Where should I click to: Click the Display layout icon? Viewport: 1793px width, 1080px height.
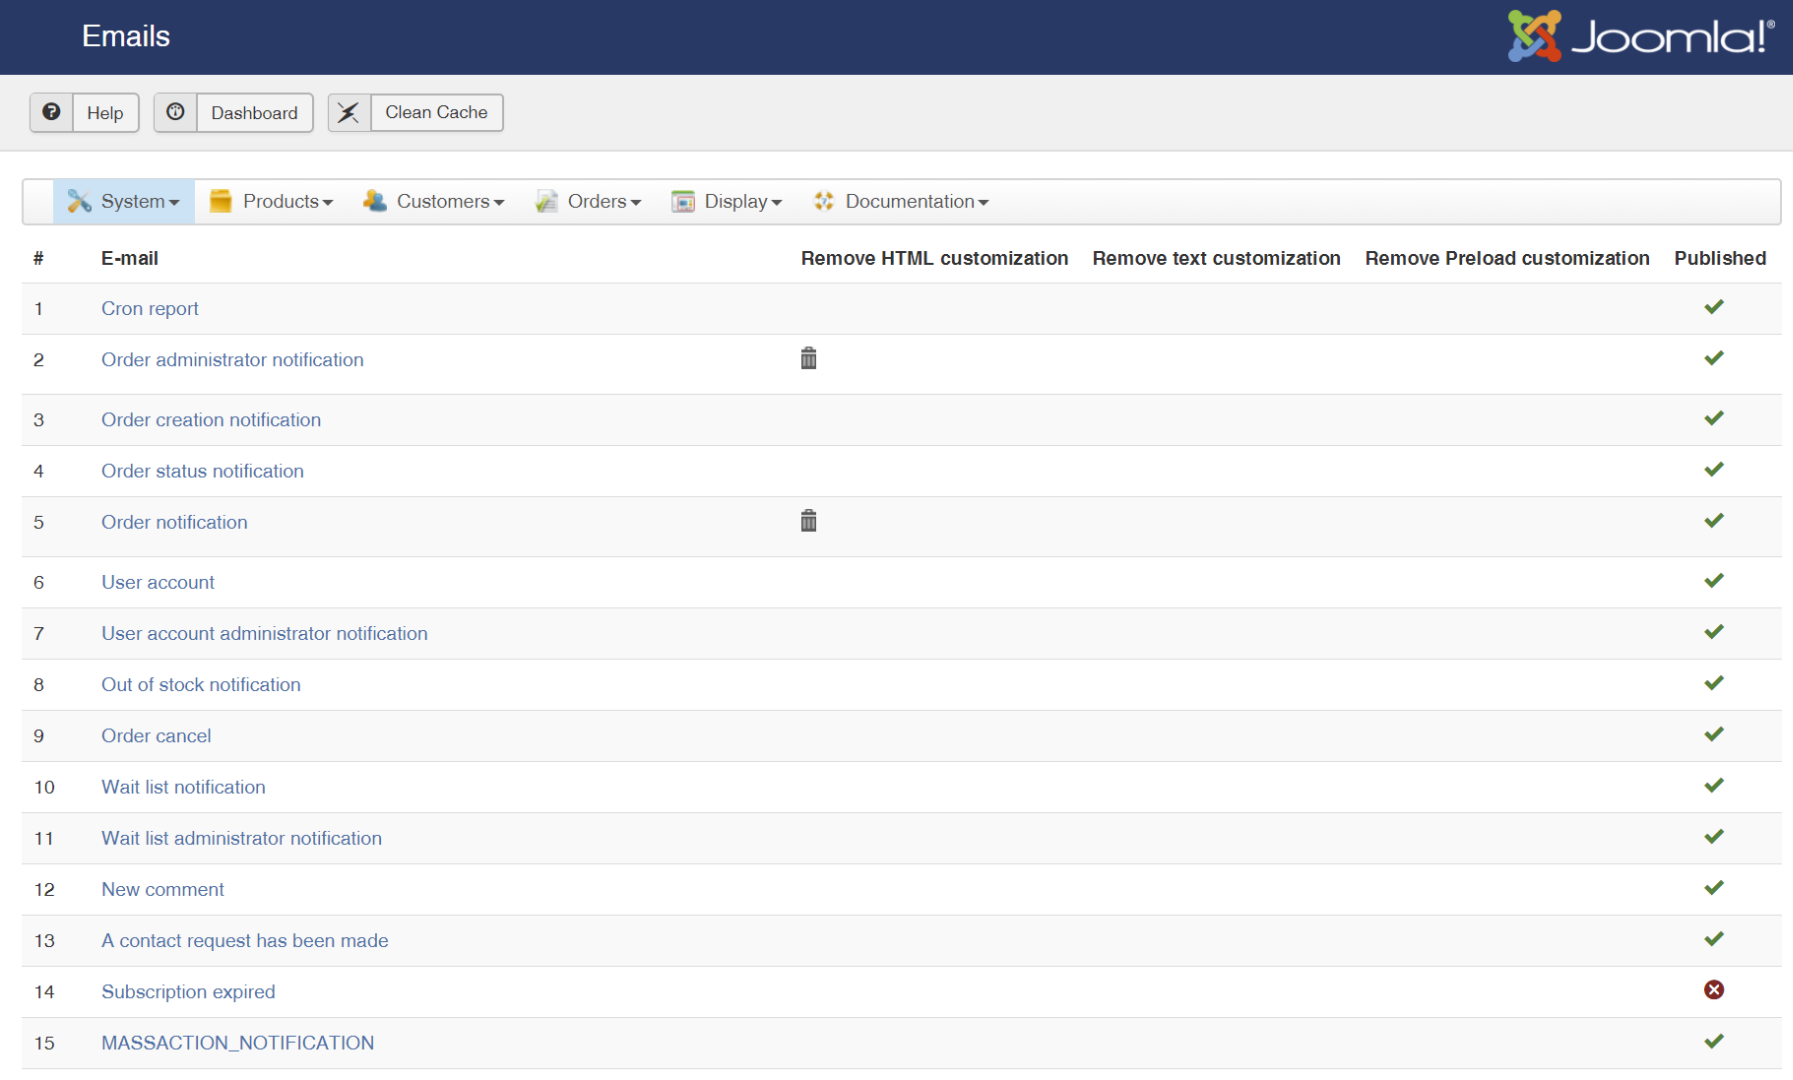[683, 201]
